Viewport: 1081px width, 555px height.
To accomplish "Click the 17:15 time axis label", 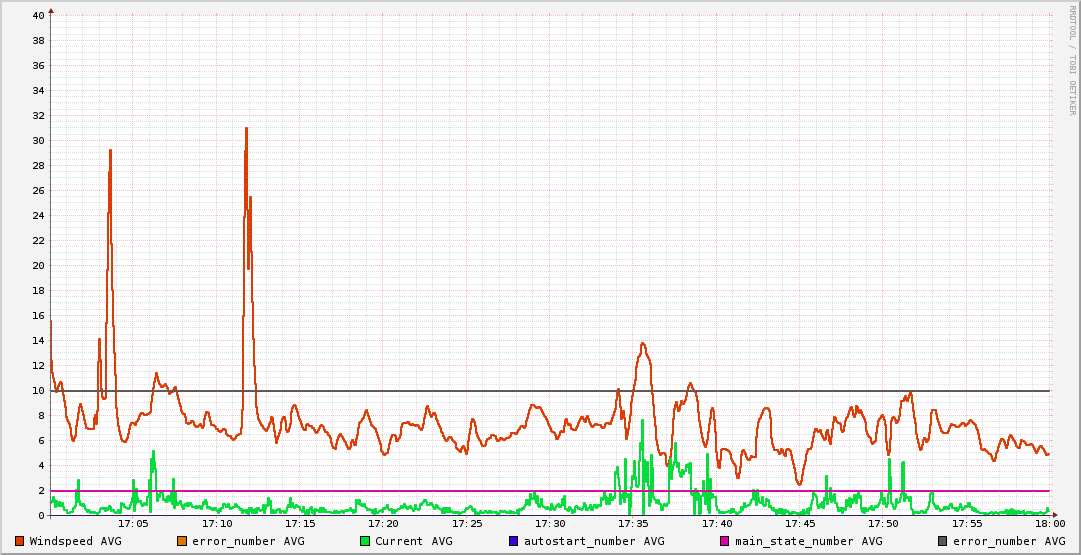I will [x=300, y=524].
